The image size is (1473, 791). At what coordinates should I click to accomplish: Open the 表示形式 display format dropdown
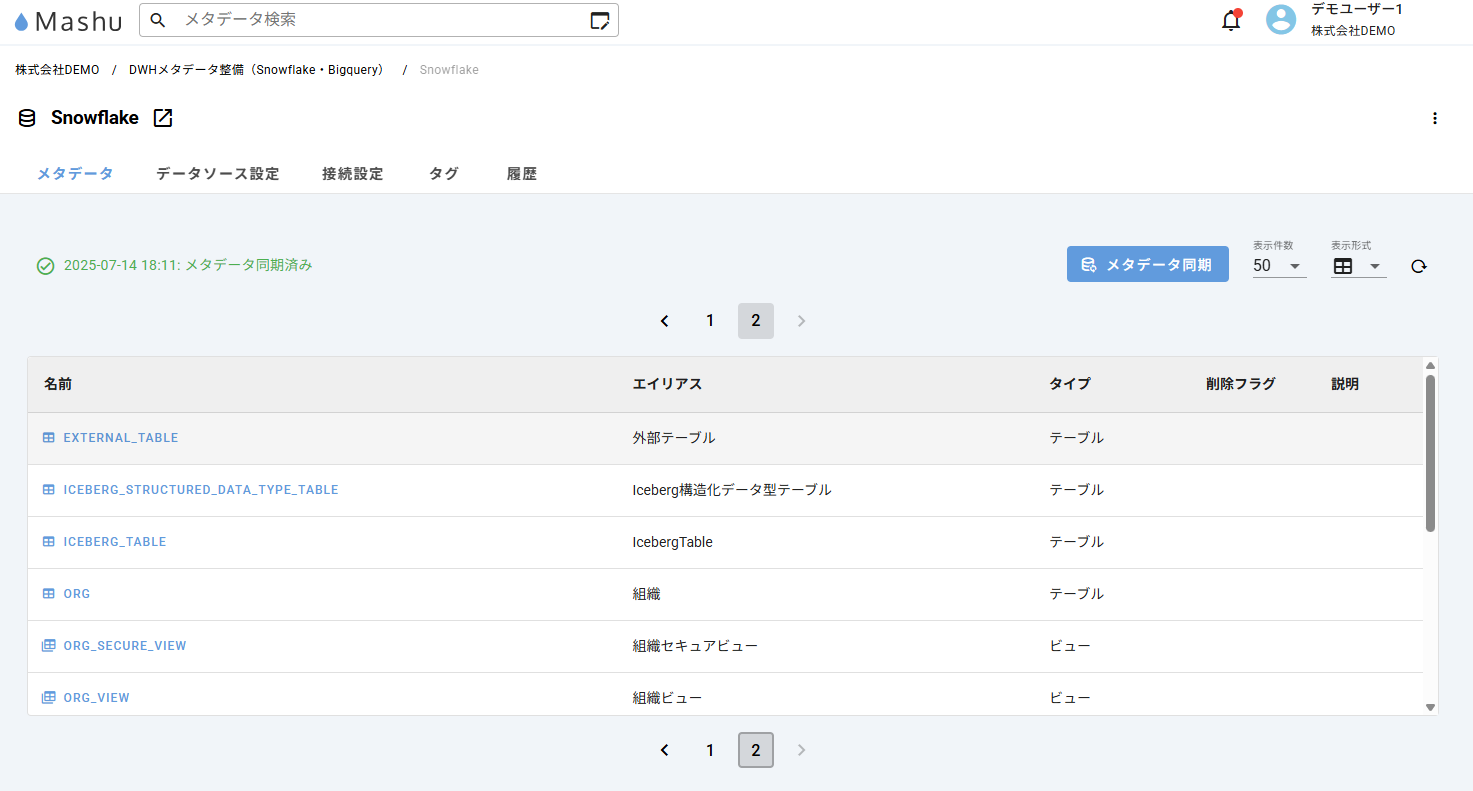(1358, 266)
